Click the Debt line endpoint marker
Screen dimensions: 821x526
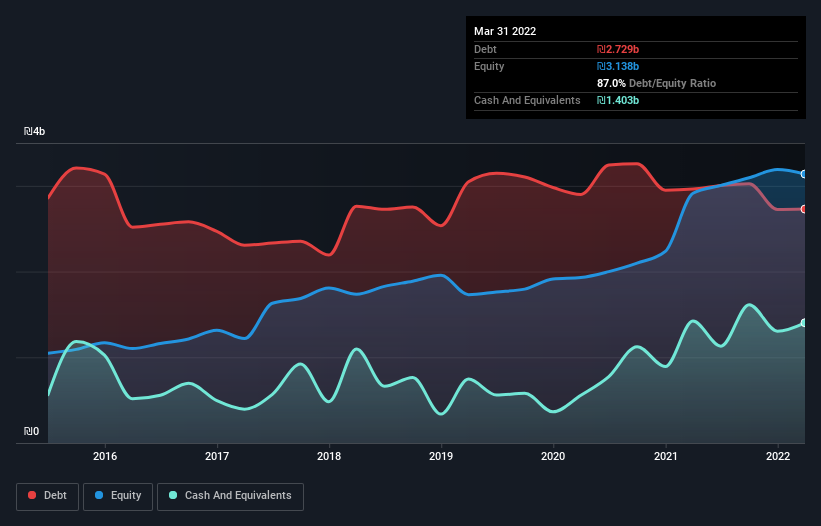coord(804,209)
